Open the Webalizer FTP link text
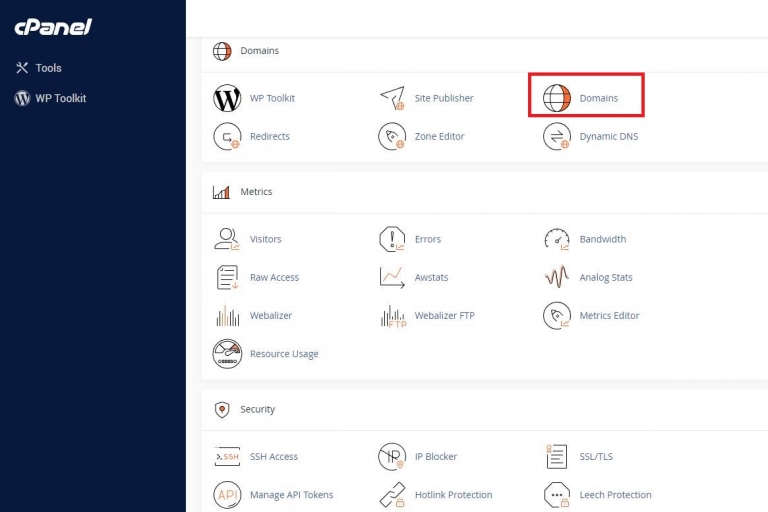768x512 pixels. 444,316
